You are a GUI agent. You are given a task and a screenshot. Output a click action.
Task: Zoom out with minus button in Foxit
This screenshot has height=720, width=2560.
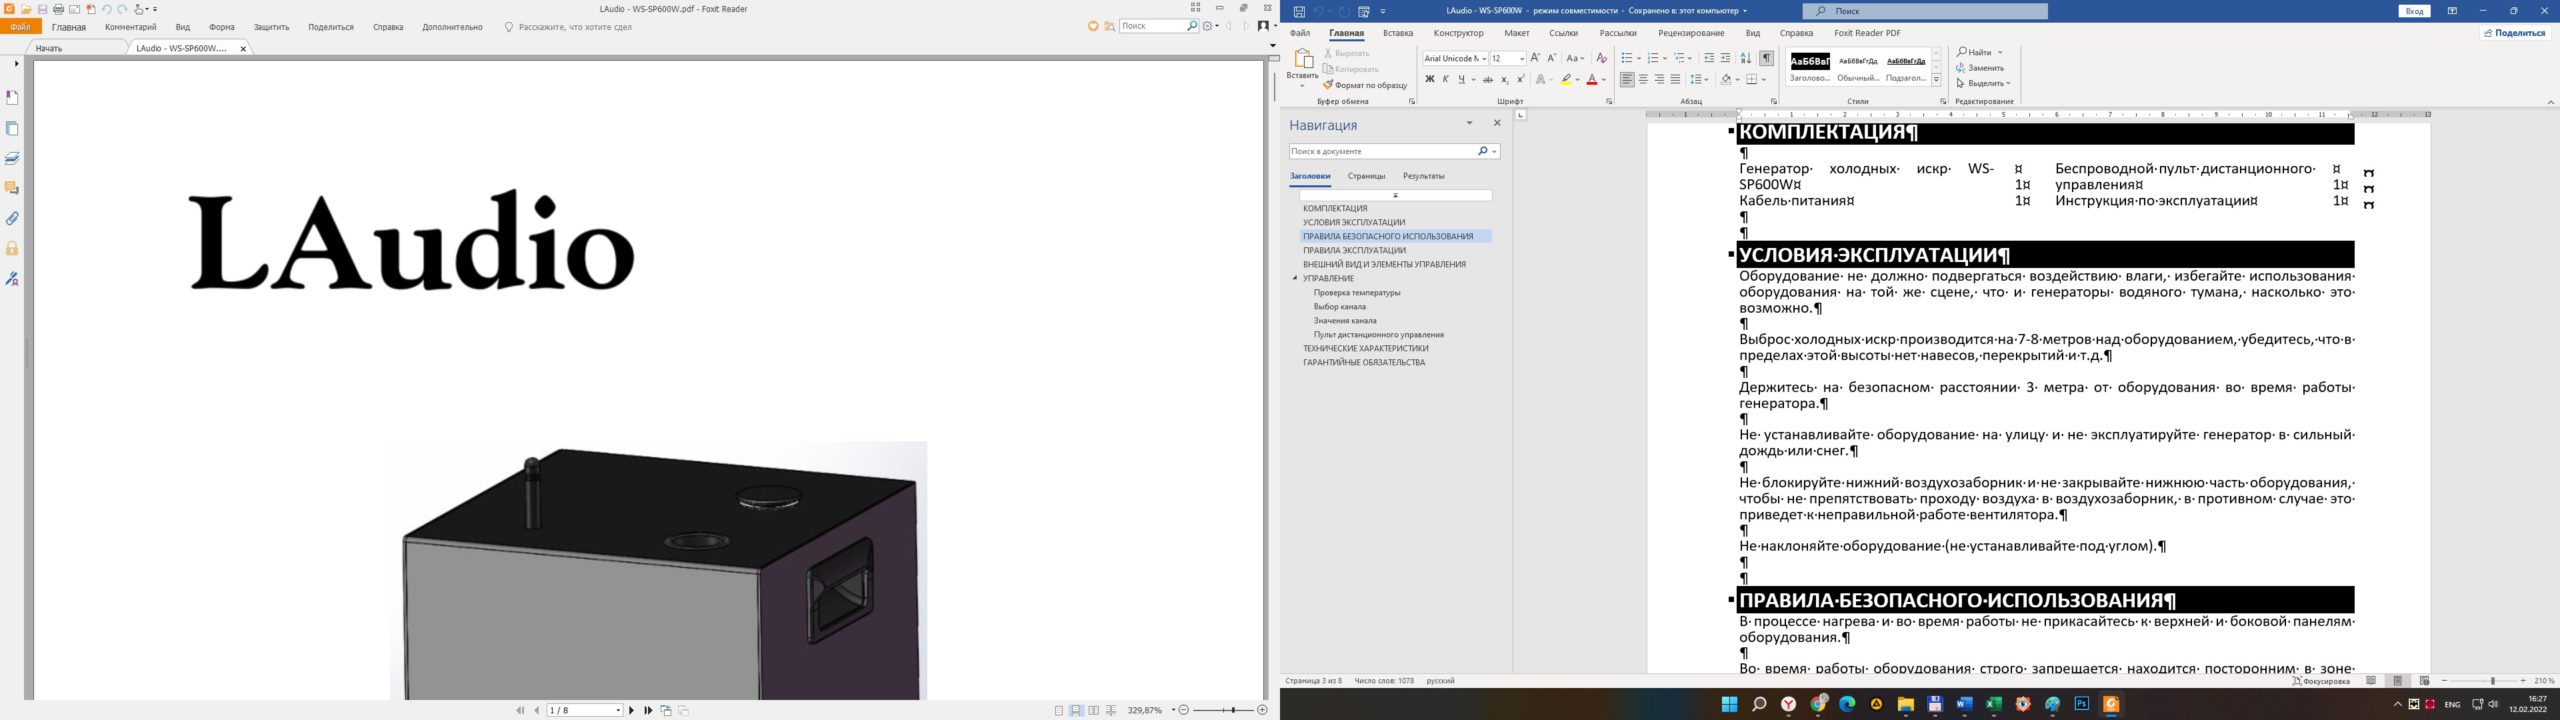point(1184,710)
